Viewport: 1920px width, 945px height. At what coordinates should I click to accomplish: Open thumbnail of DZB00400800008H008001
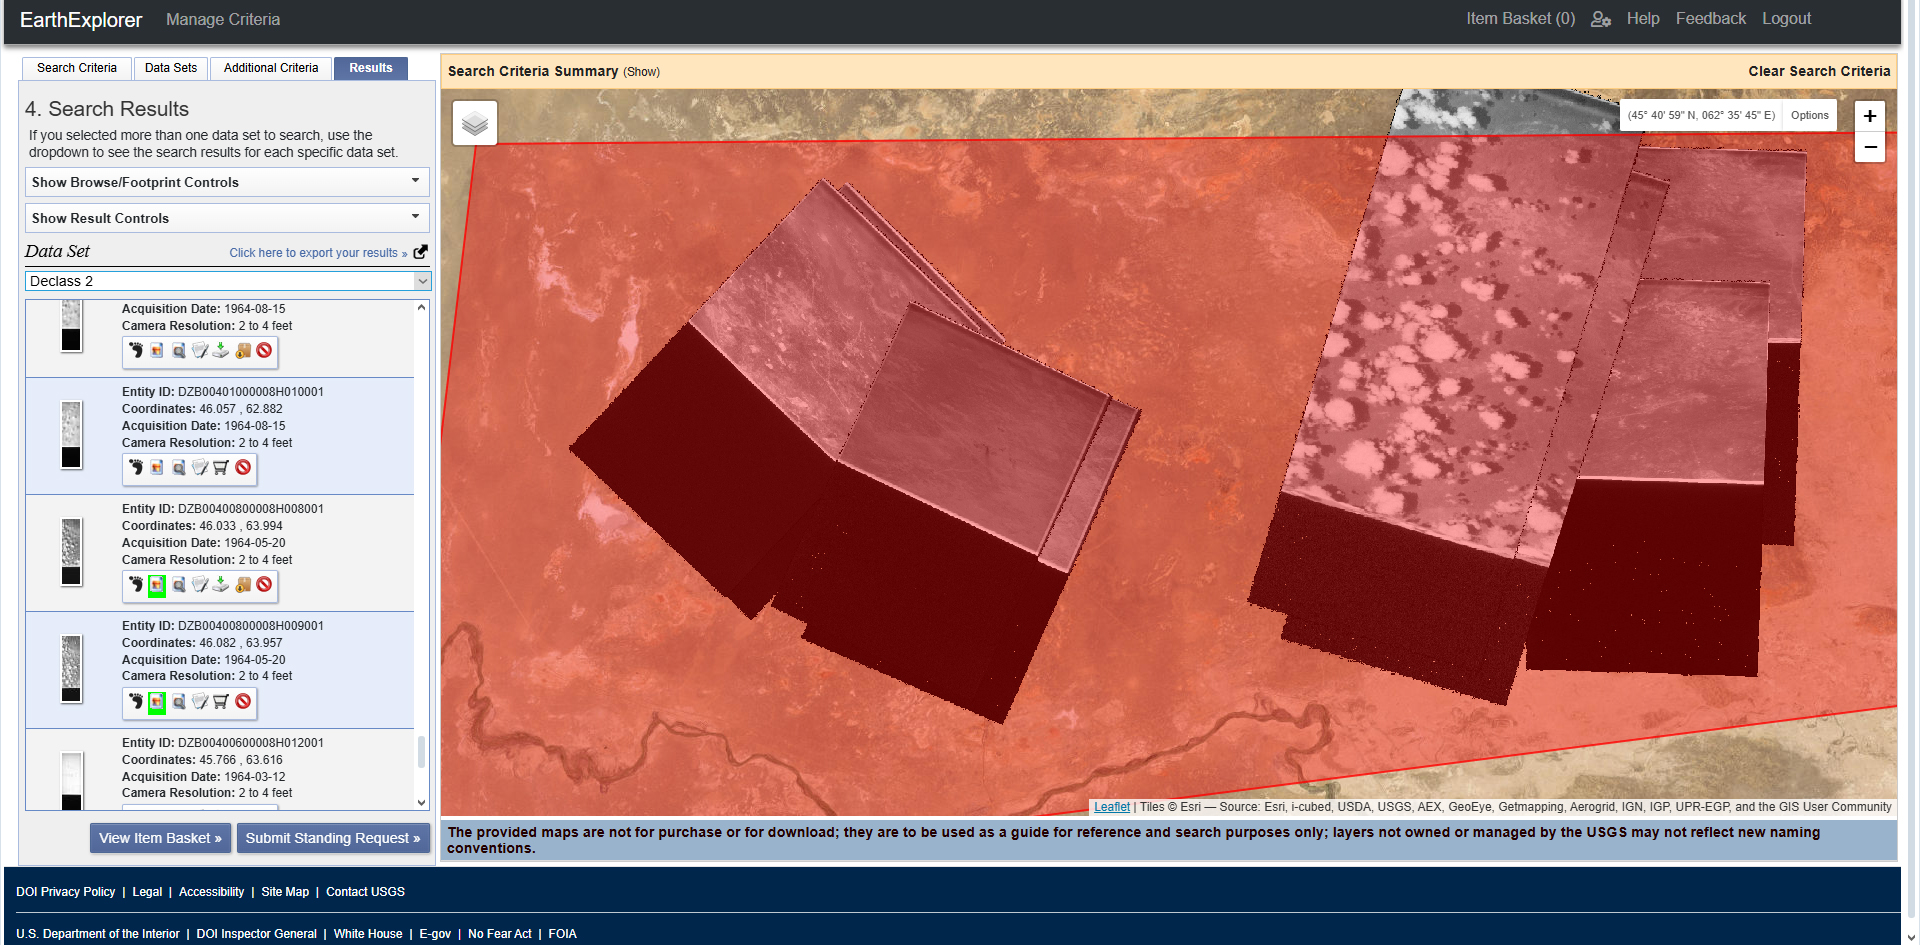tap(71, 551)
